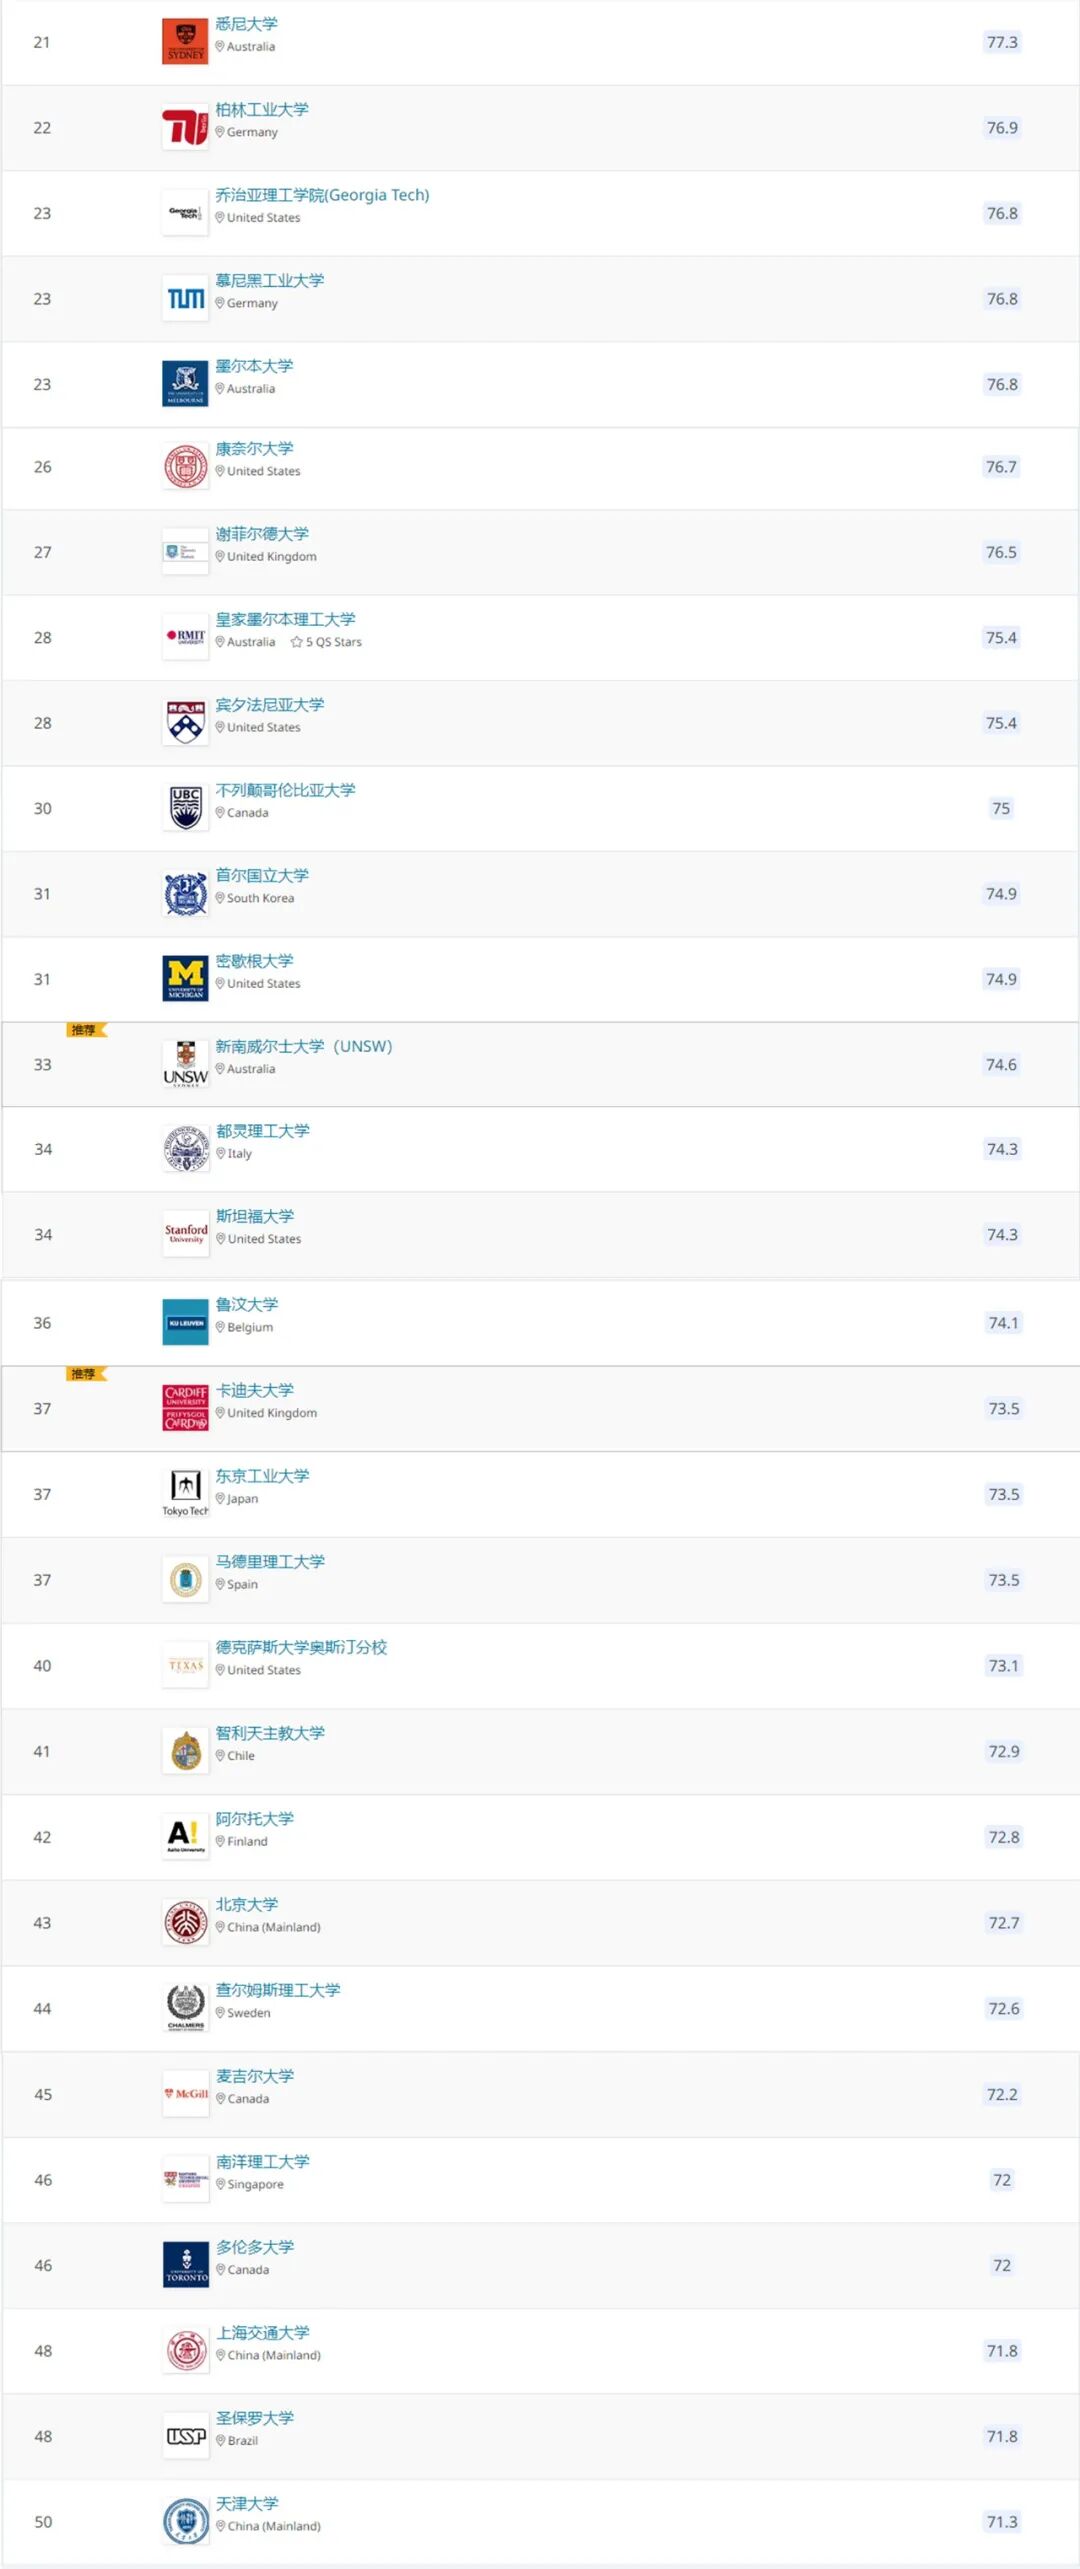Click the 推荐 tag on the UNSW row

(x=85, y=1030)
